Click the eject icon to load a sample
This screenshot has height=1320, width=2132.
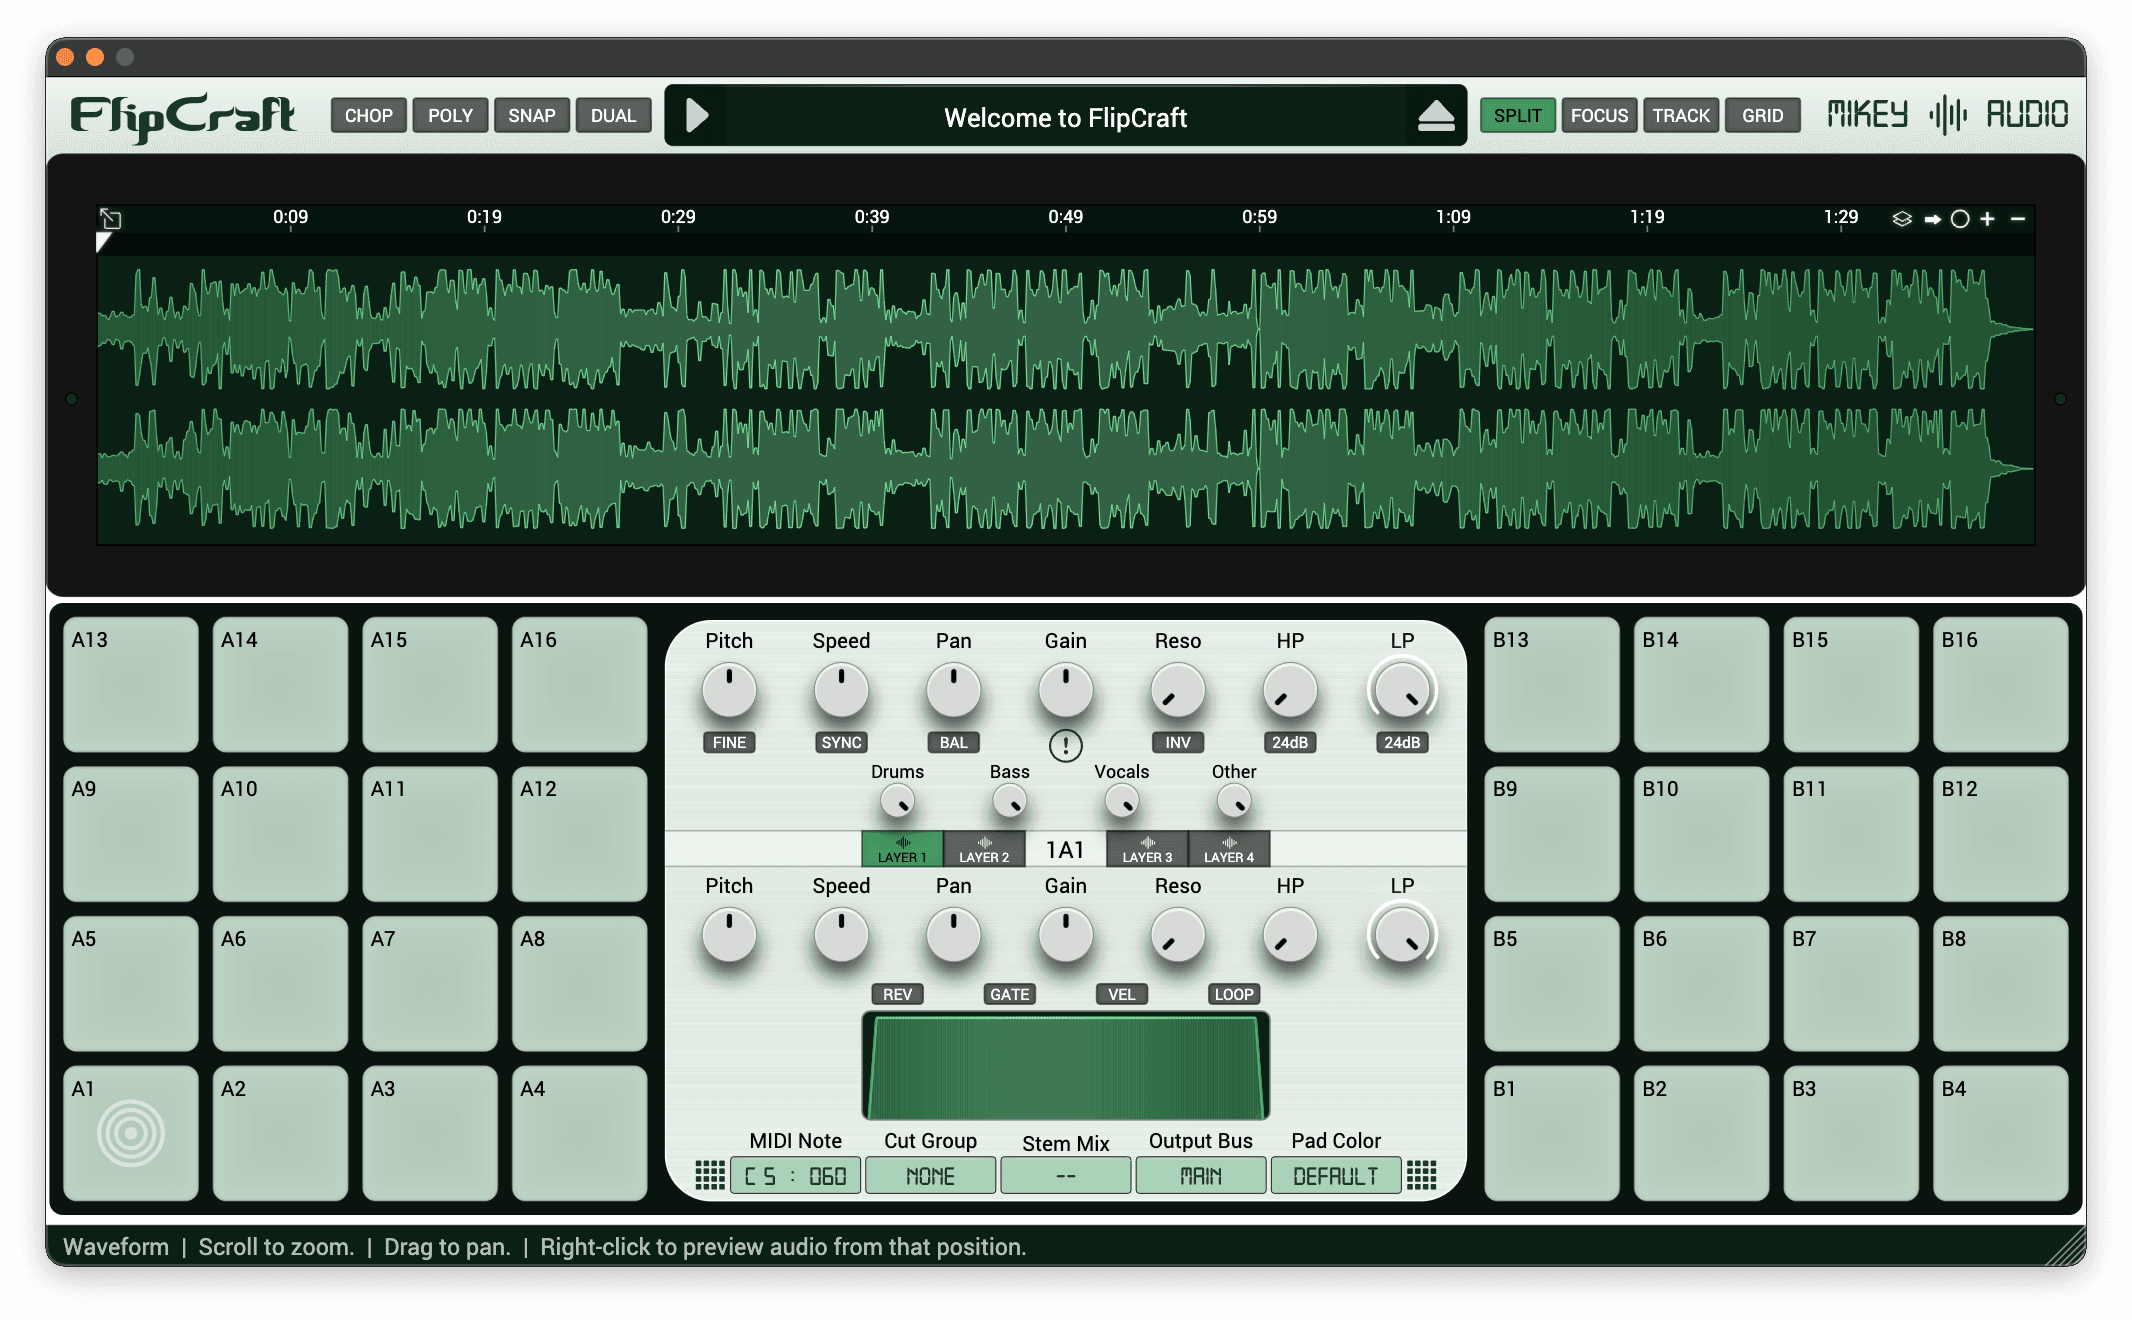pyautogui.click(x=1435, y=117)
